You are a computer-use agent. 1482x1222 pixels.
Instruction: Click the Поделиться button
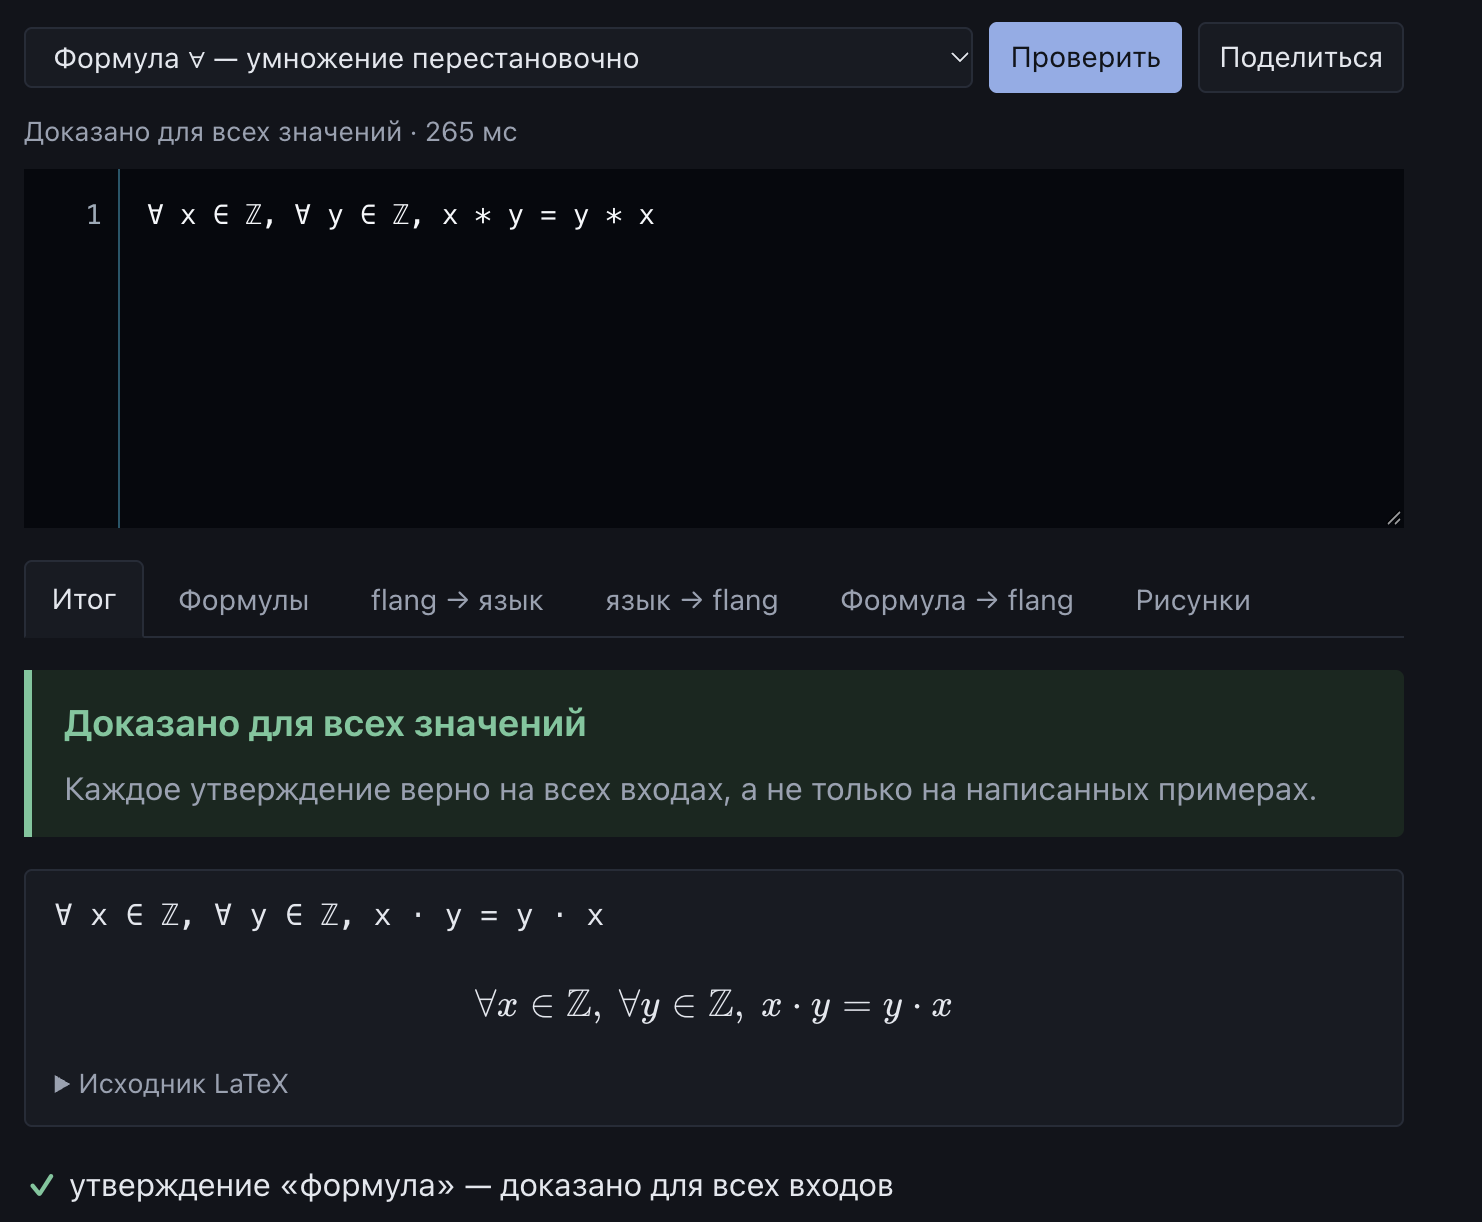1301,58
